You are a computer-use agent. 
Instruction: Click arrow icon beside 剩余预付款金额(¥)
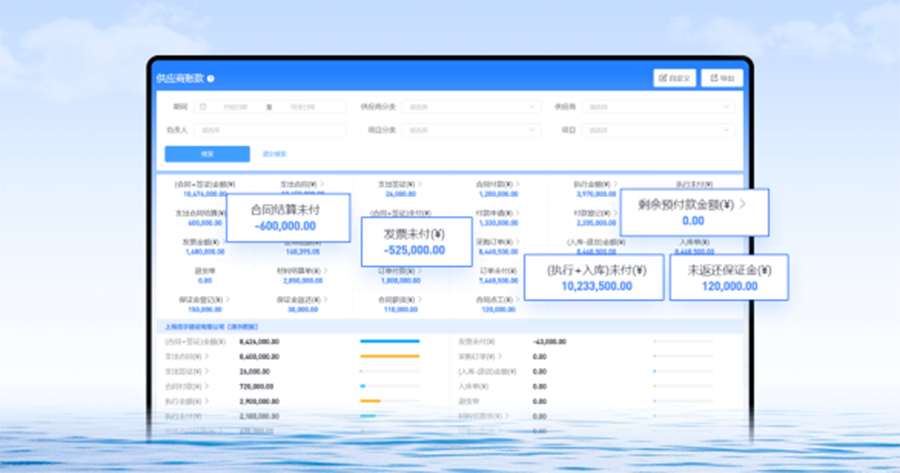[x=742, y=203]
